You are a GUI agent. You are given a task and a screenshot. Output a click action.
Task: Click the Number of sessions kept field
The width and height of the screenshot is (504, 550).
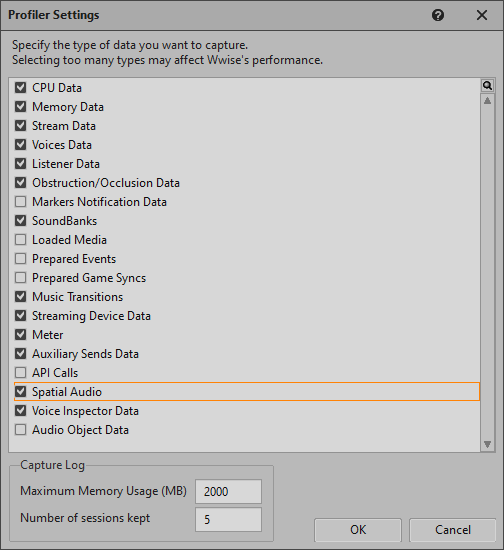point(228,519)
